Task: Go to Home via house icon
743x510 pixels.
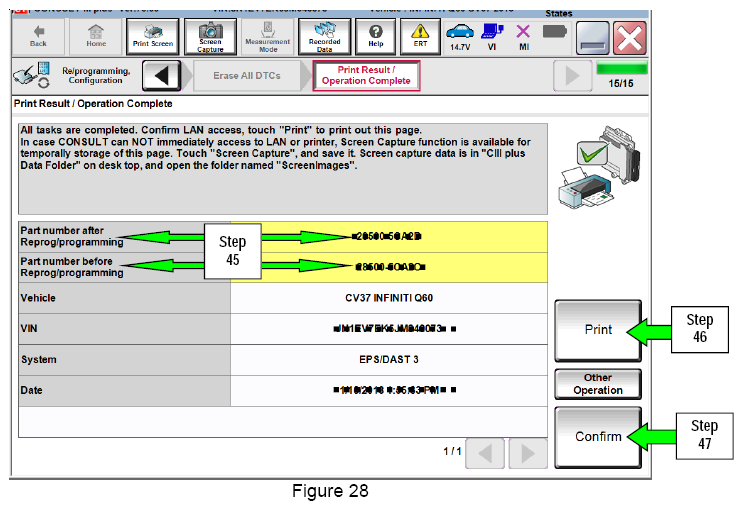Action: pyautogui.click(x=96, y=36)
